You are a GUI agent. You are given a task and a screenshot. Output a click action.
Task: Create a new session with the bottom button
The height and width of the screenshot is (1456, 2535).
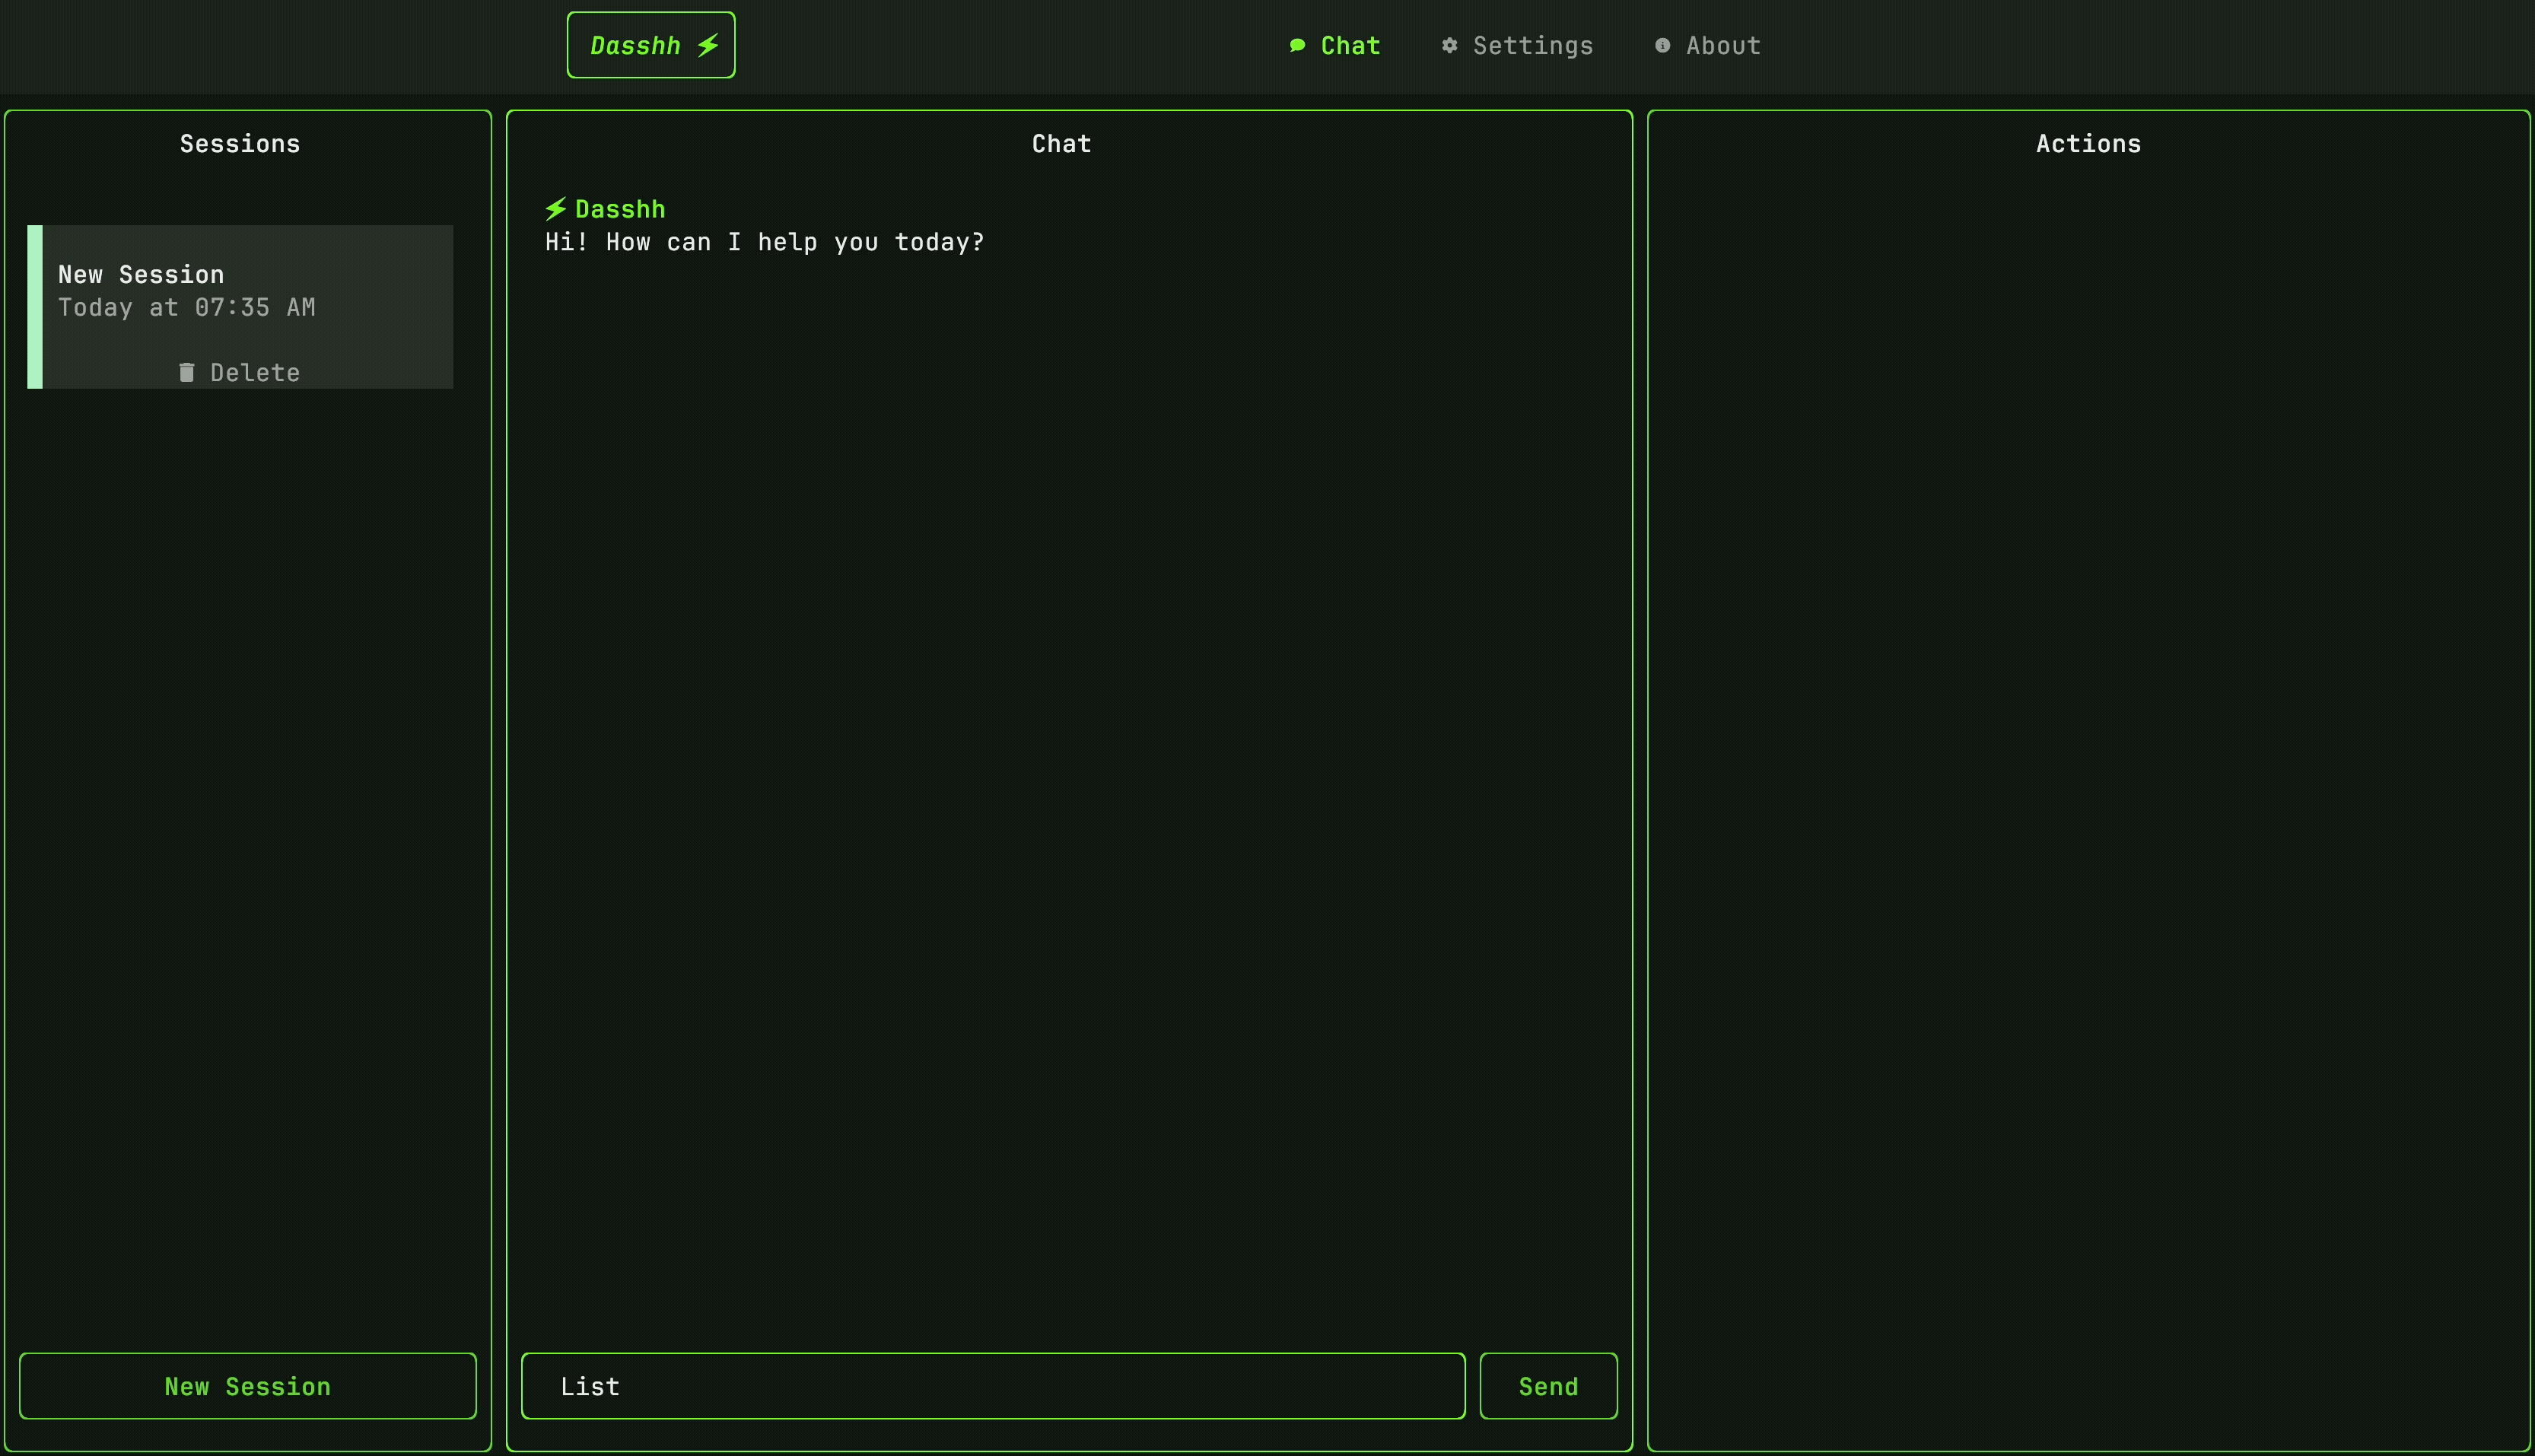click(248, 1386)
